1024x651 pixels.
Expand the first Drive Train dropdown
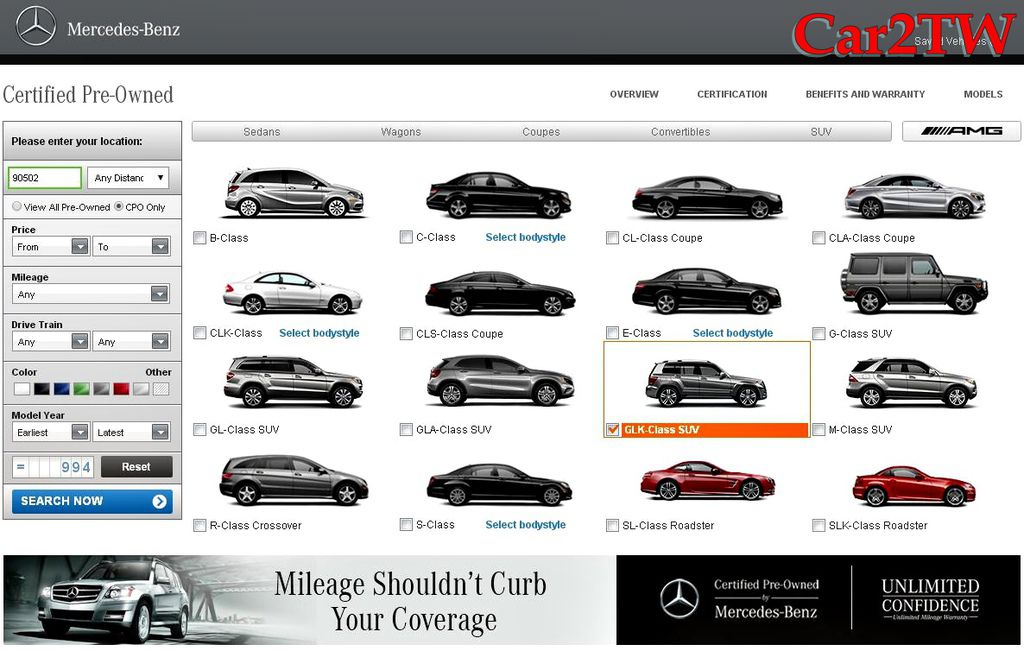pos(50,341)
